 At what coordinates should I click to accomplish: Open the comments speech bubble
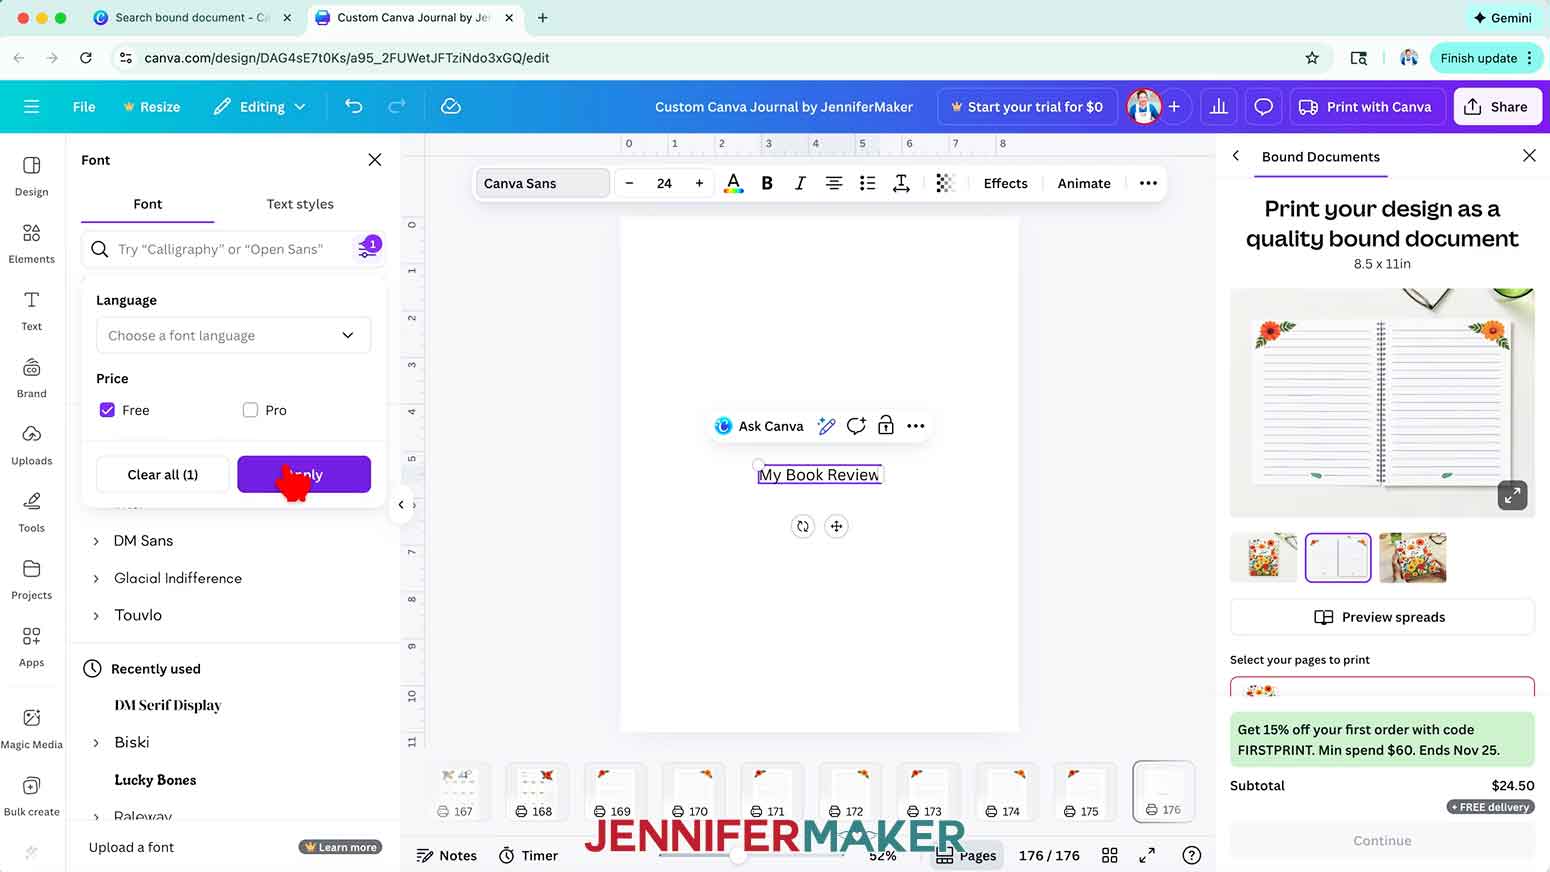1264,106
